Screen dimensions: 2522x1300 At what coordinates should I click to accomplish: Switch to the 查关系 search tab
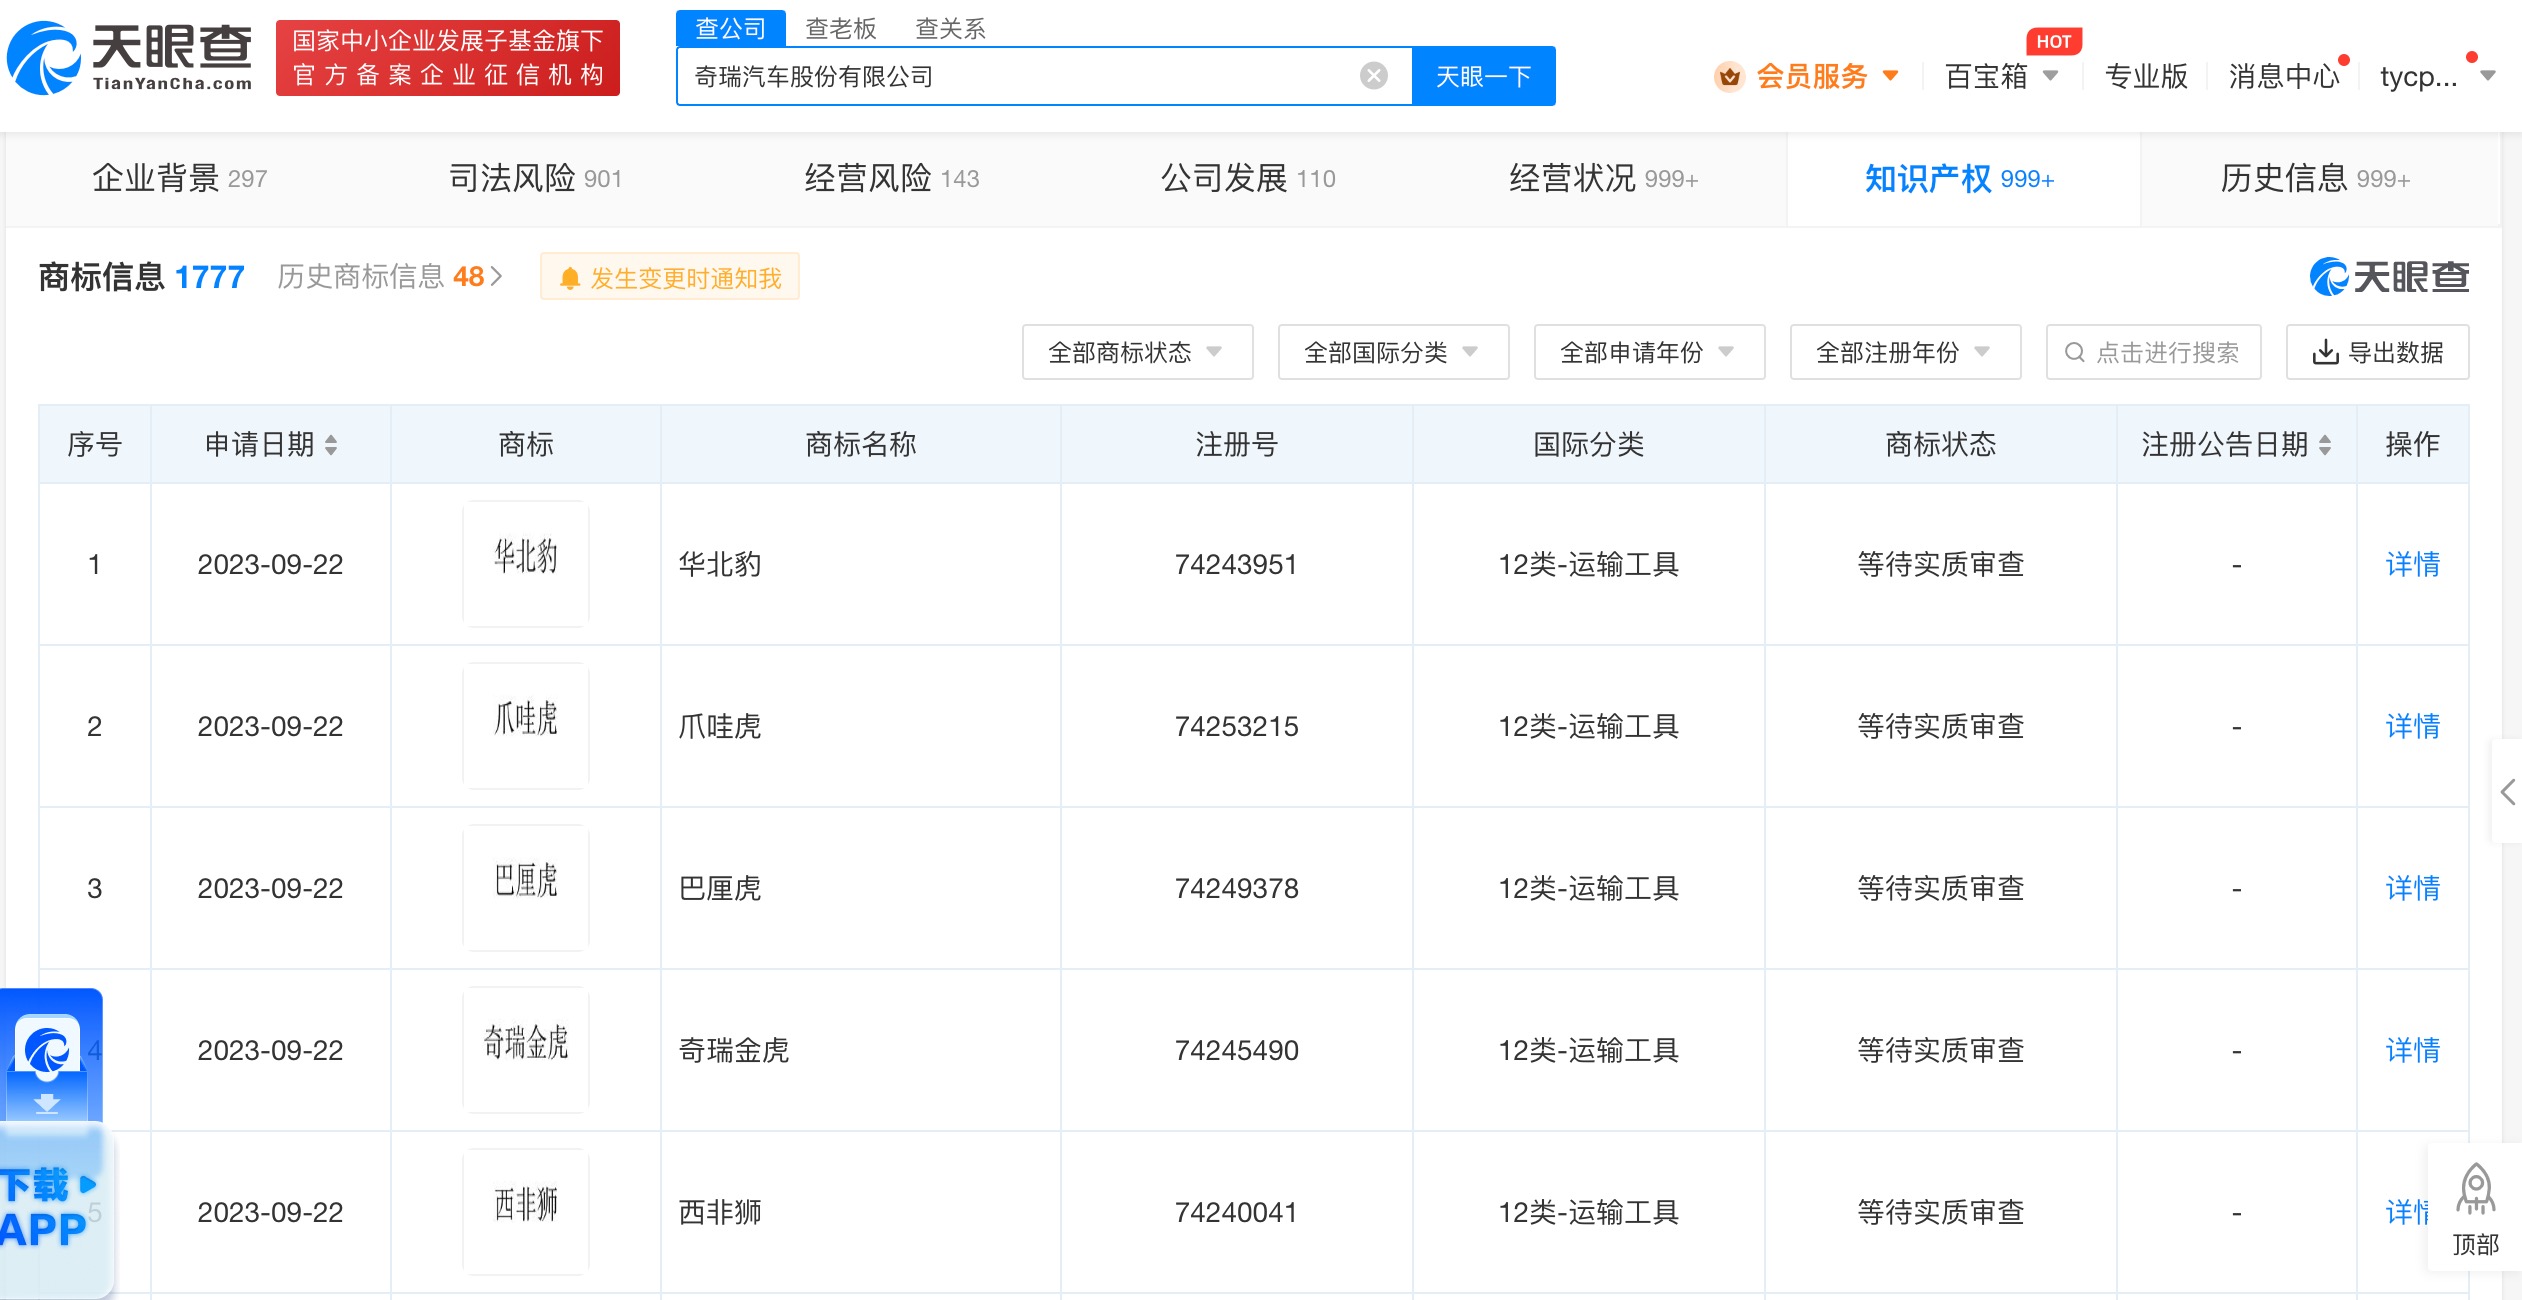pyautogui.click(x=951, y=28)
